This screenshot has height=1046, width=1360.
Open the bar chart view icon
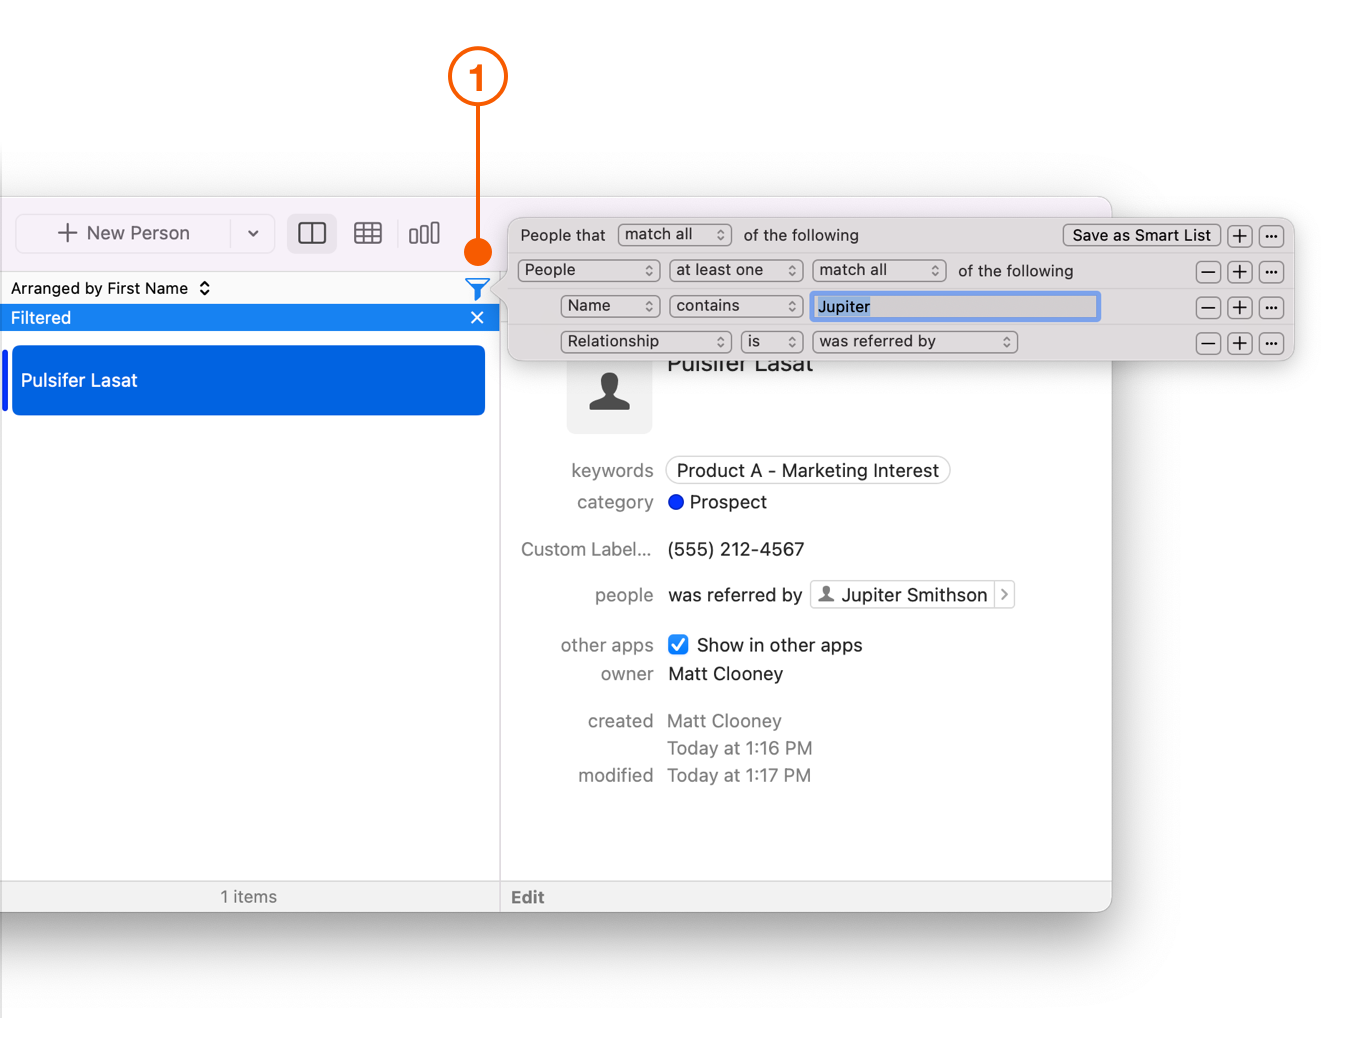tap(424, 233)
